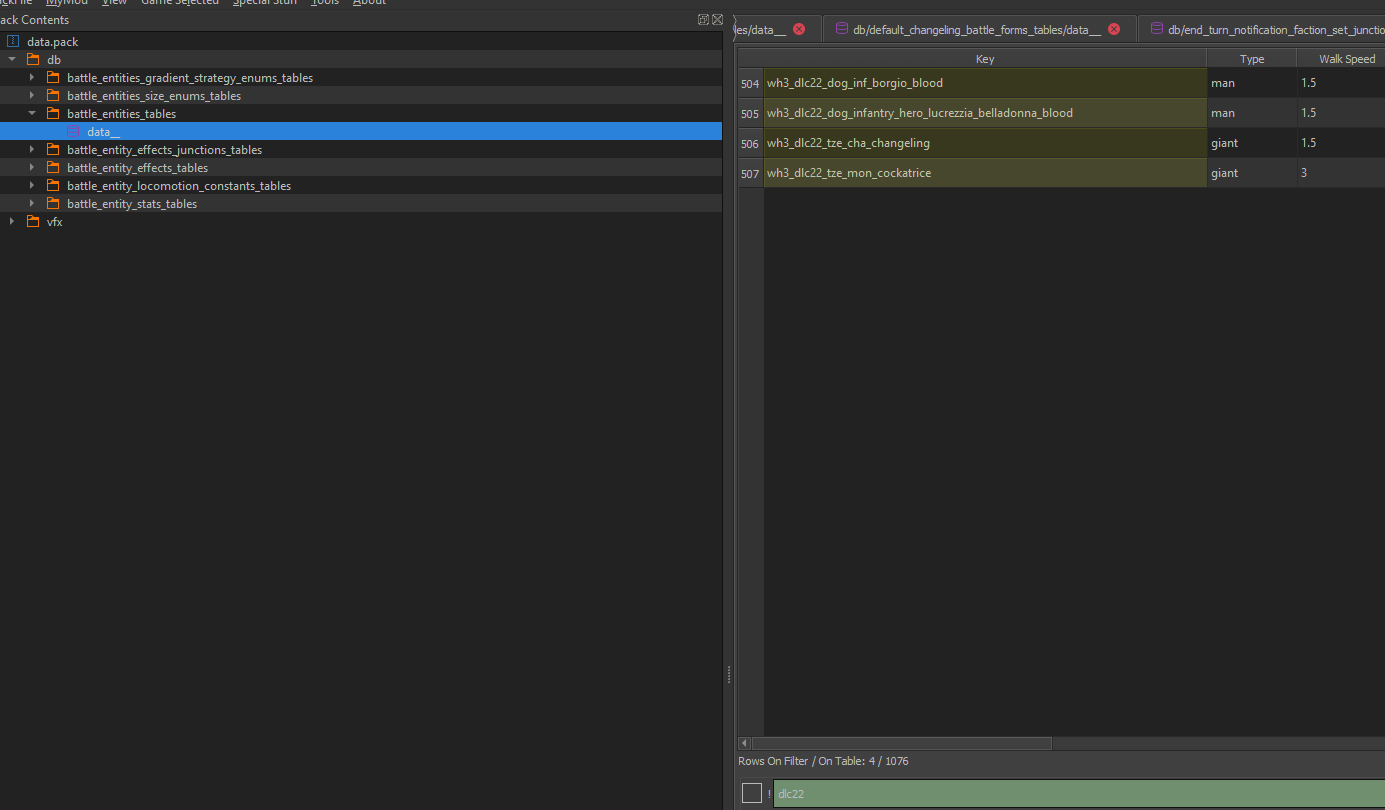
Task: Sort by the Key column header
Action: 985,59
